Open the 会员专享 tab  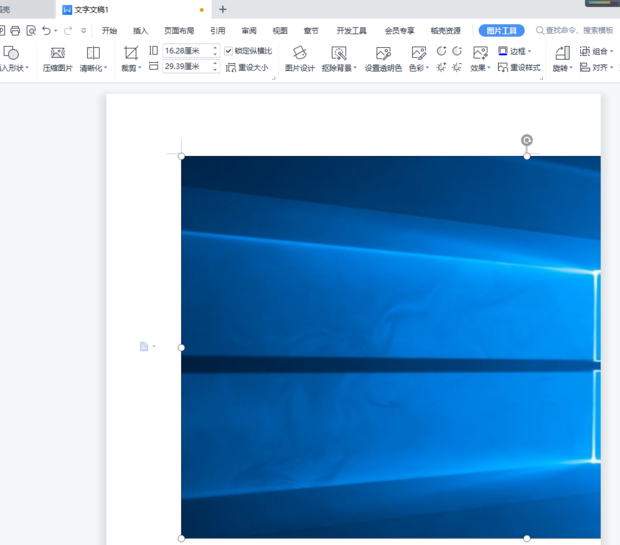coord(399,31)
